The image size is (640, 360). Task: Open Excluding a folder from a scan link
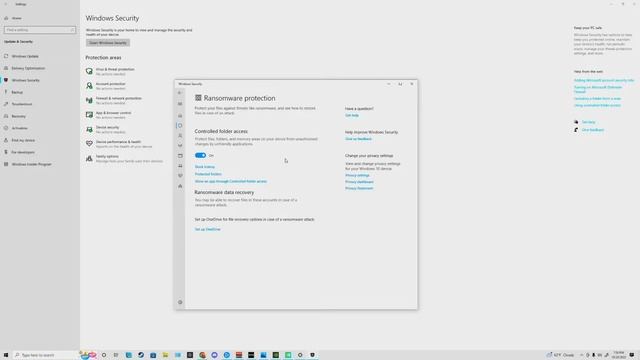pyautogui.click(x=597, y=99)
